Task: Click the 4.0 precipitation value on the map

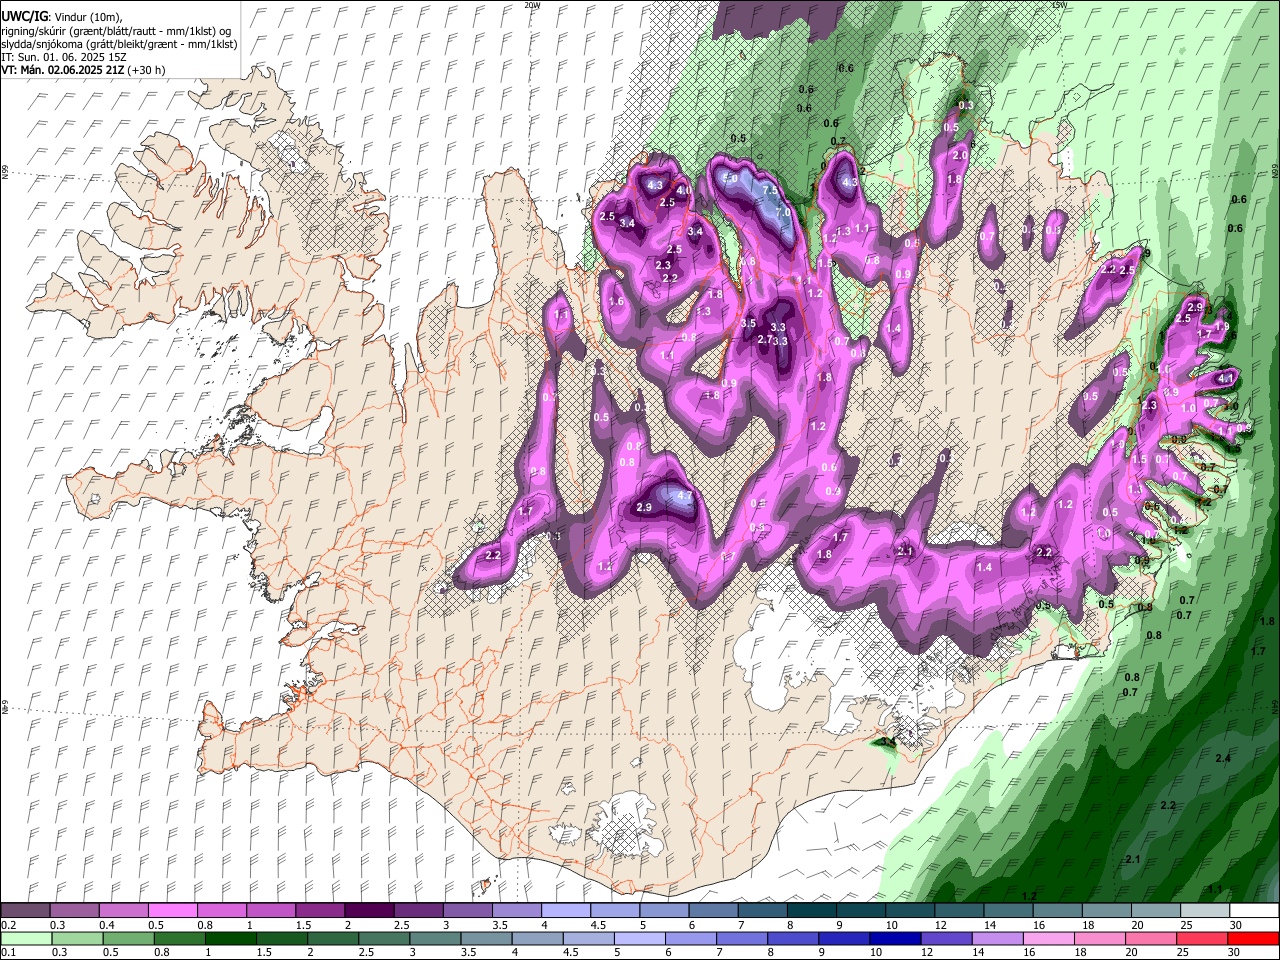Action: click(684, 190)
